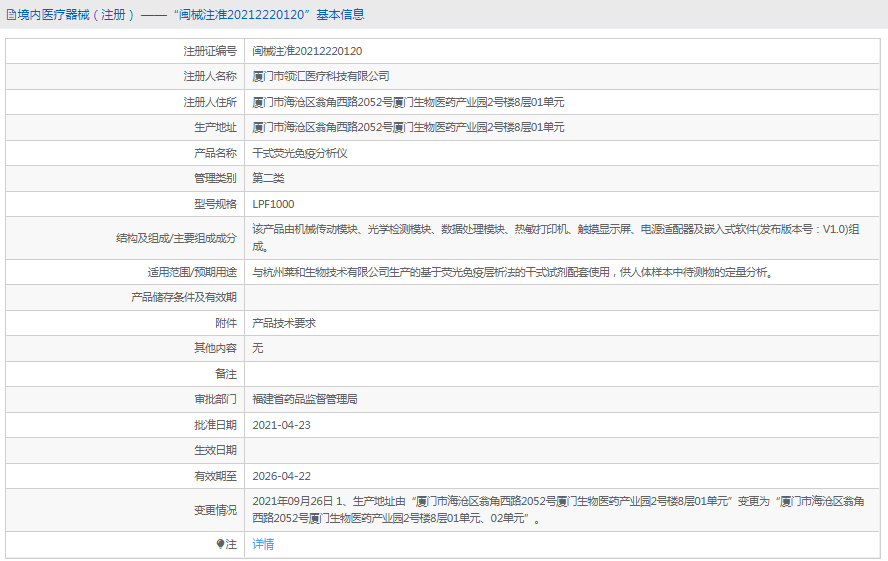The height and width of the screenshot is (561, 888).
Task: Click the header title 境内医疗器械（注册）基本信息
Action: click(x=190, y=15)
